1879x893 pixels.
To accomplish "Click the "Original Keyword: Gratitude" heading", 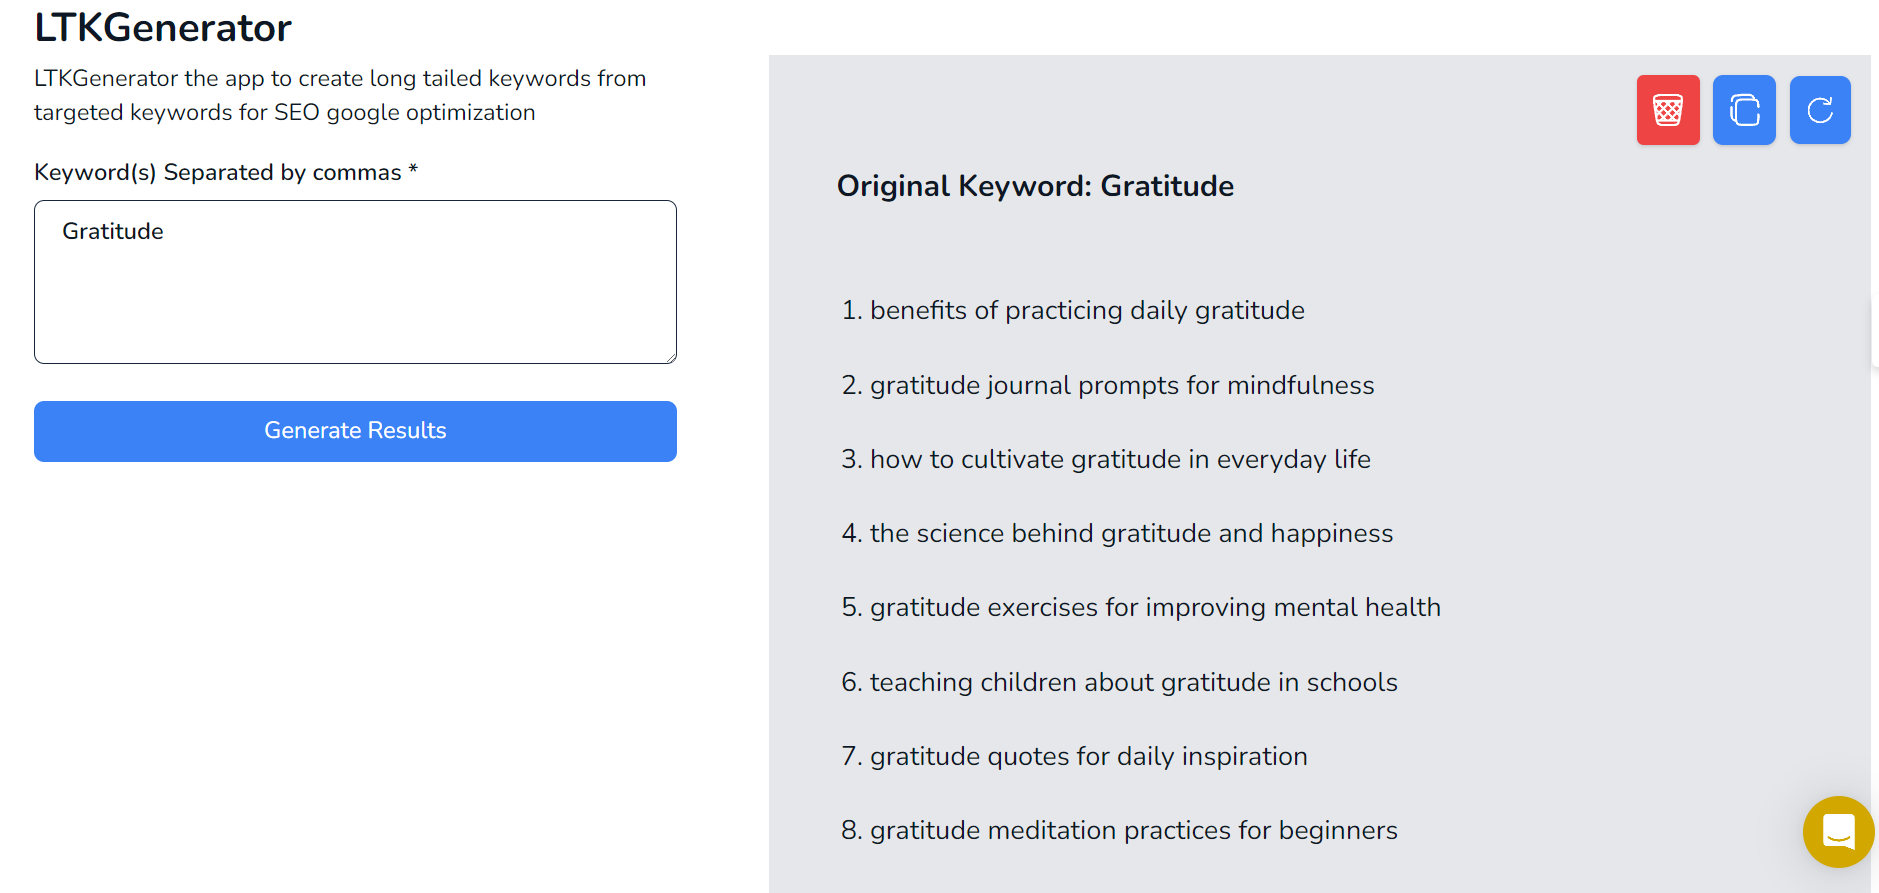I will tap(1035, 186).
